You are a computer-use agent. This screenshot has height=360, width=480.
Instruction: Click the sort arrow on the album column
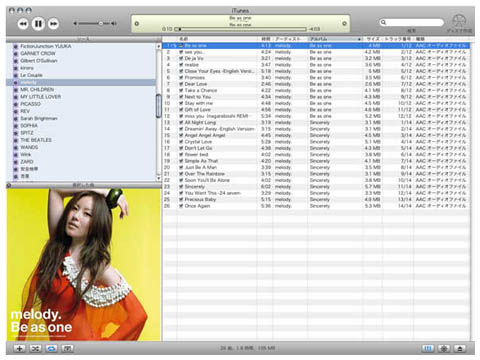[359, 39]
